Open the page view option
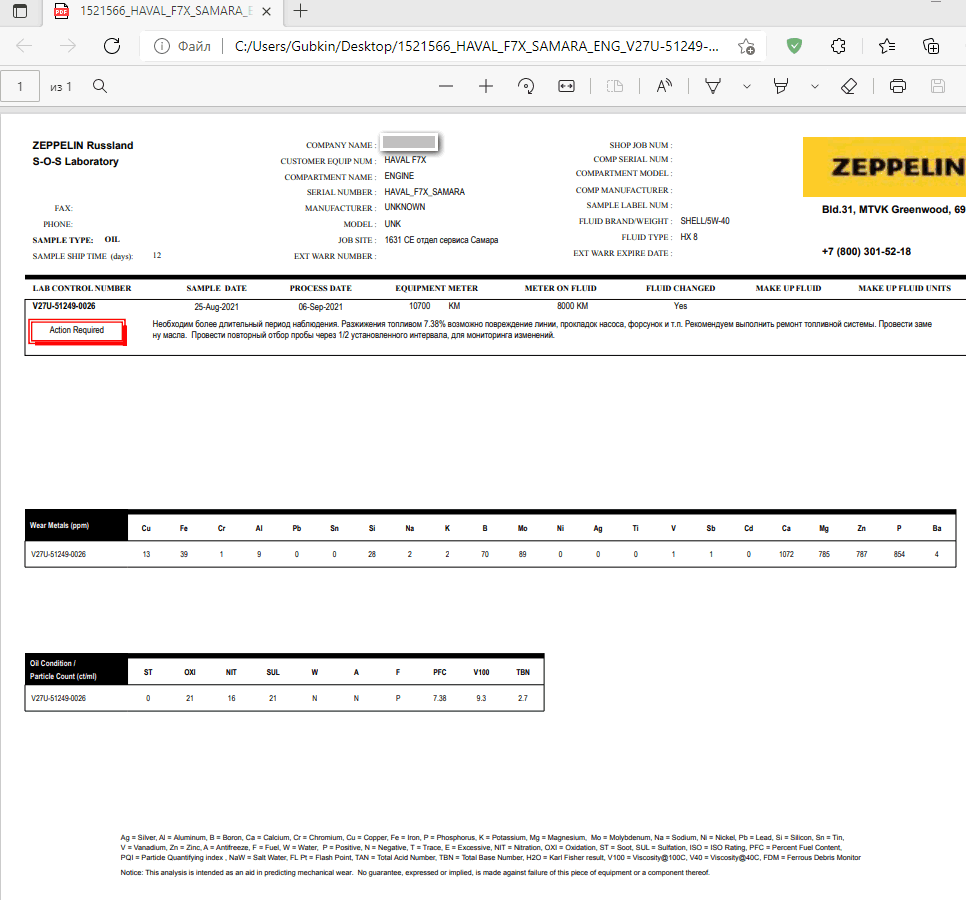The width and height of the screenshot is (966, 900). (x=615, y=86)
